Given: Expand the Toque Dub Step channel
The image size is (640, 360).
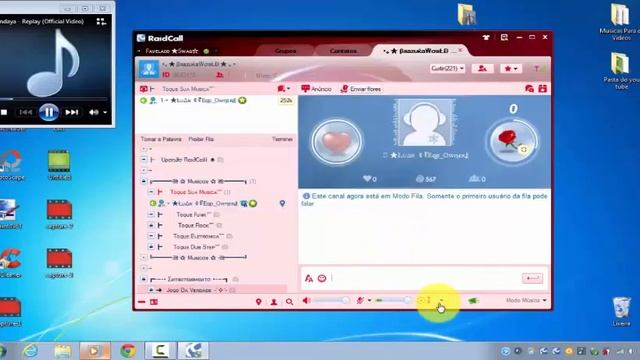Looking at the screenshot, I should (x=151, y=247).
